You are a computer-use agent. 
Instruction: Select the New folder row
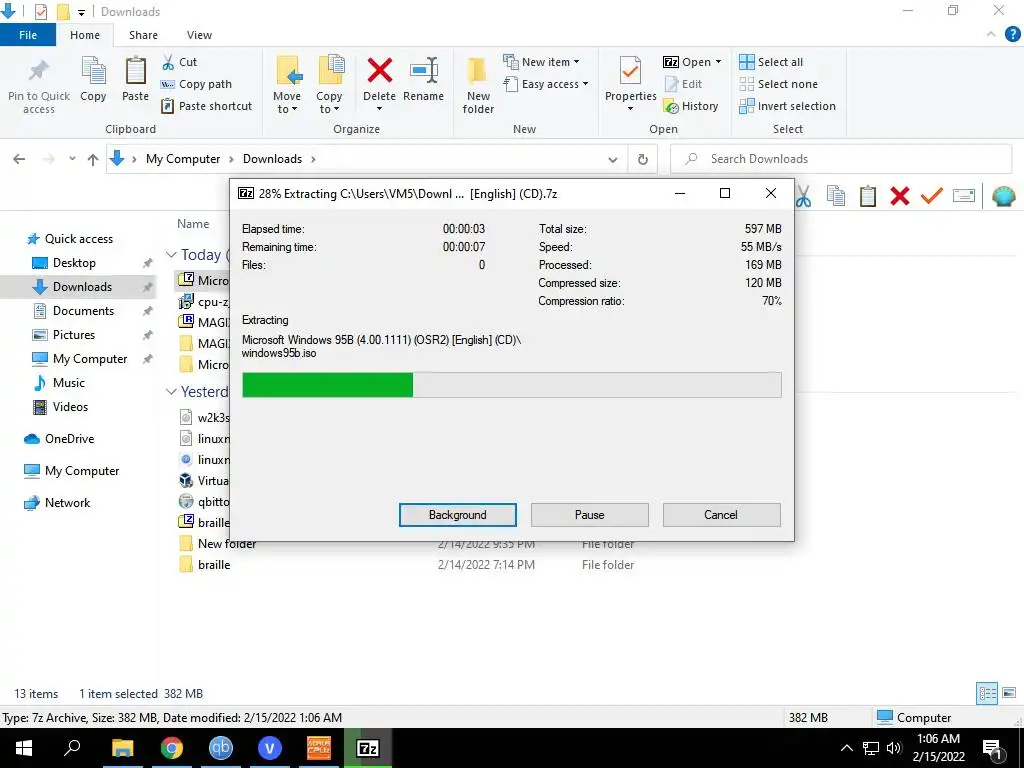tap(405, 544)
